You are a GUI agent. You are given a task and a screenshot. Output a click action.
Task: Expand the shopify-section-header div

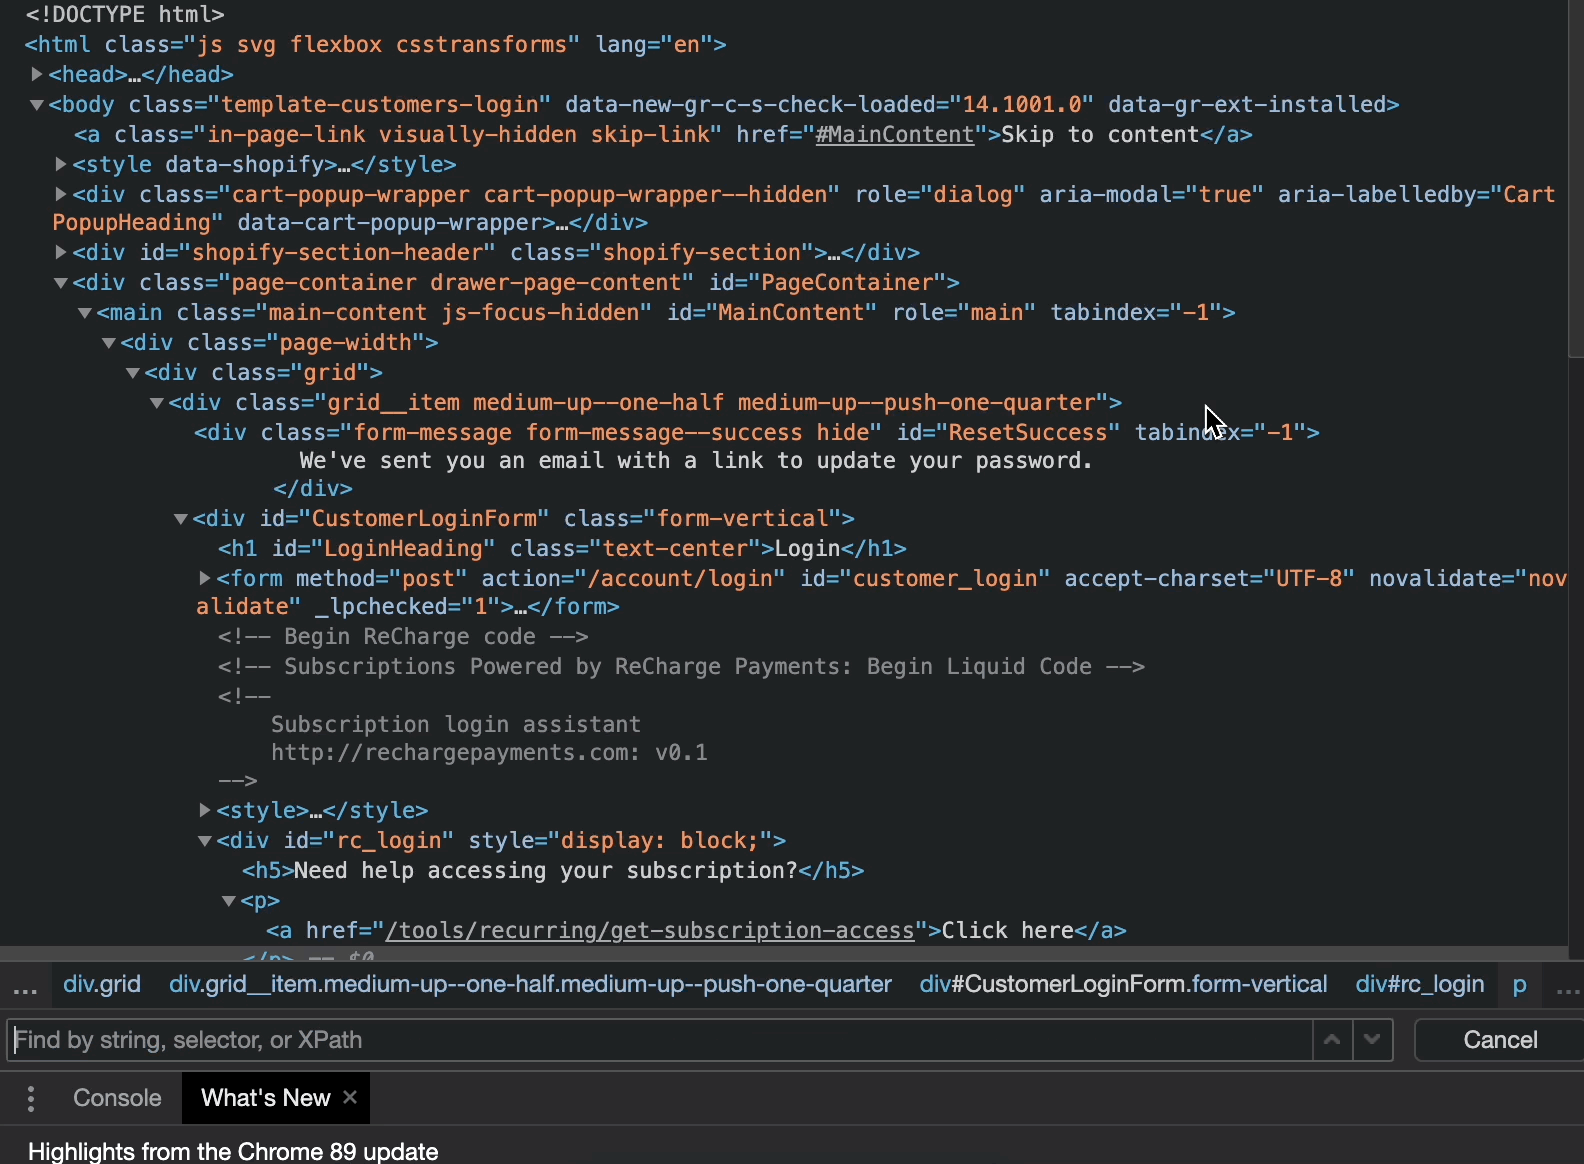(x=60, y=252)
